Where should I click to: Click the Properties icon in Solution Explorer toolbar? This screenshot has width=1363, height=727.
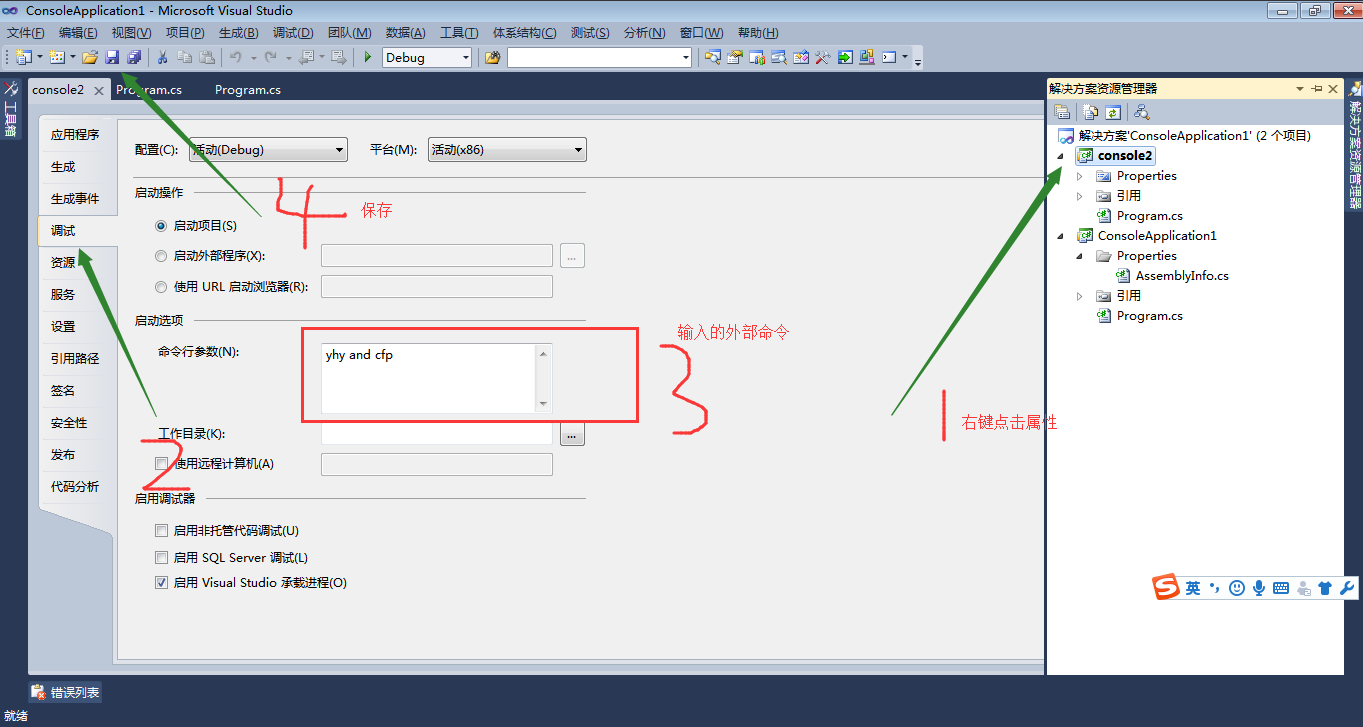[1063, 112]
